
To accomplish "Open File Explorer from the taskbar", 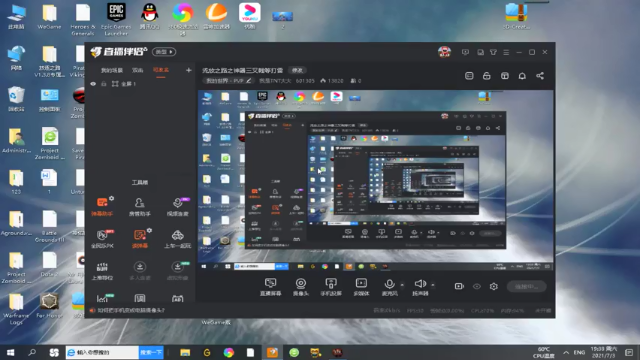I will [185, 352].
